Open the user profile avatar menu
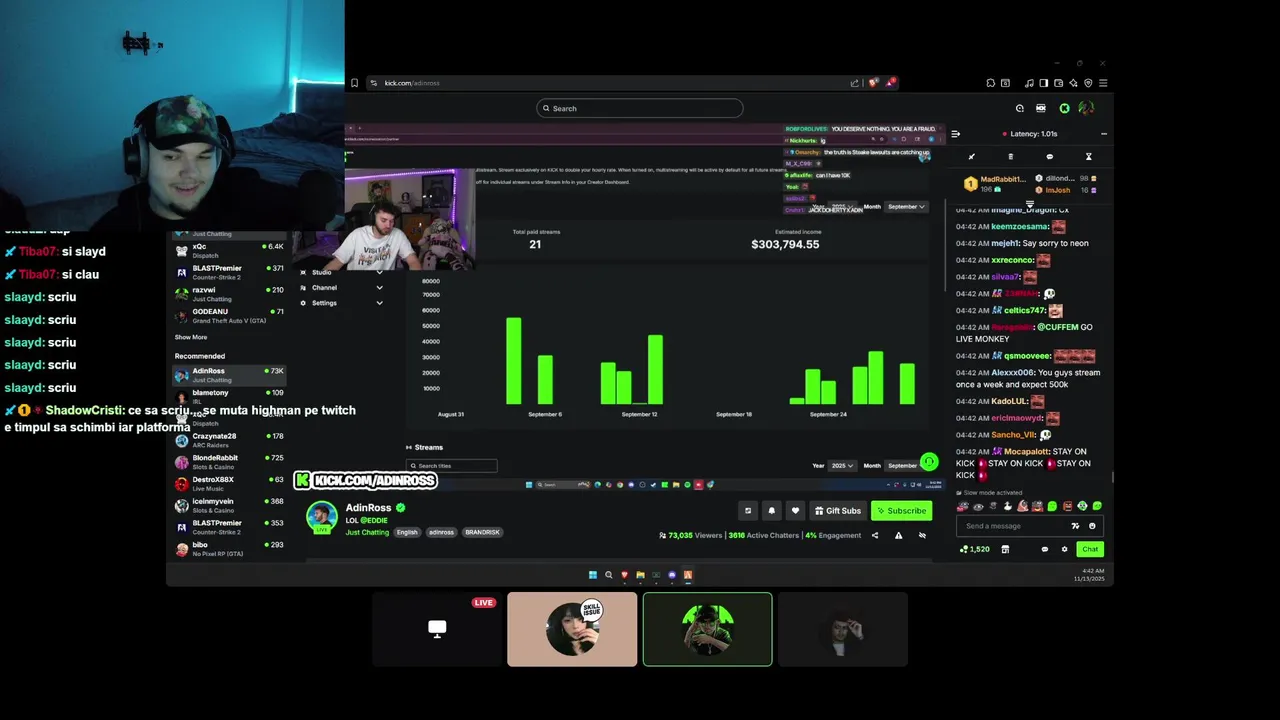This screenshot has width=1280, height=720. point(1086,108)
